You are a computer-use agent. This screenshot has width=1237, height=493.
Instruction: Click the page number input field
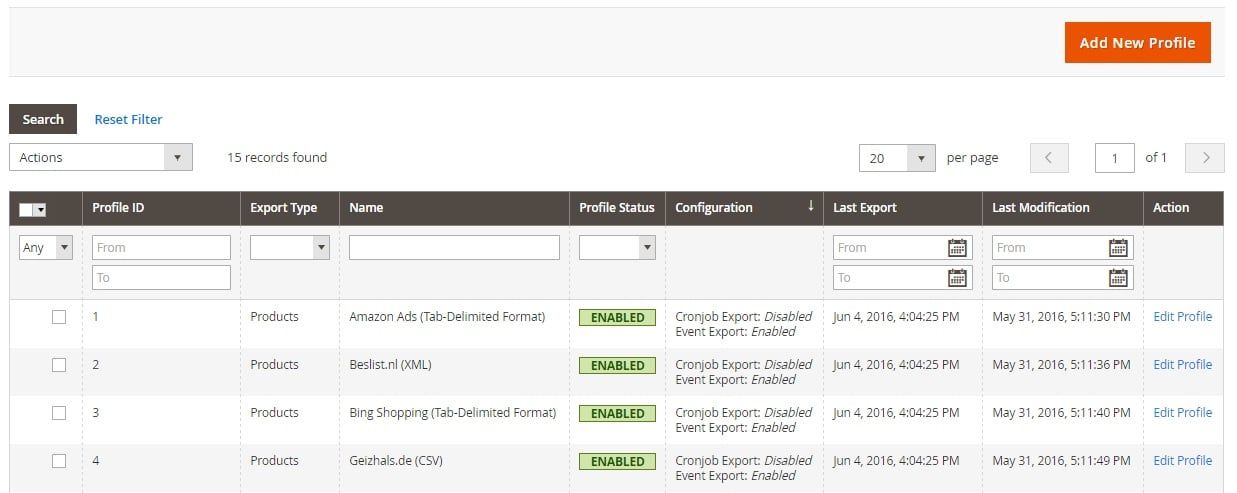(x=1115, y=158)
